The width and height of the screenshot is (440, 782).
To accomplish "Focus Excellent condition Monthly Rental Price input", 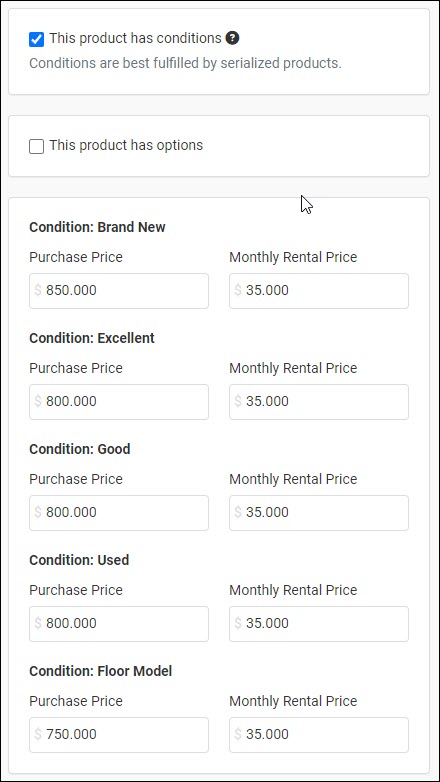I will (x=319, y=402).
